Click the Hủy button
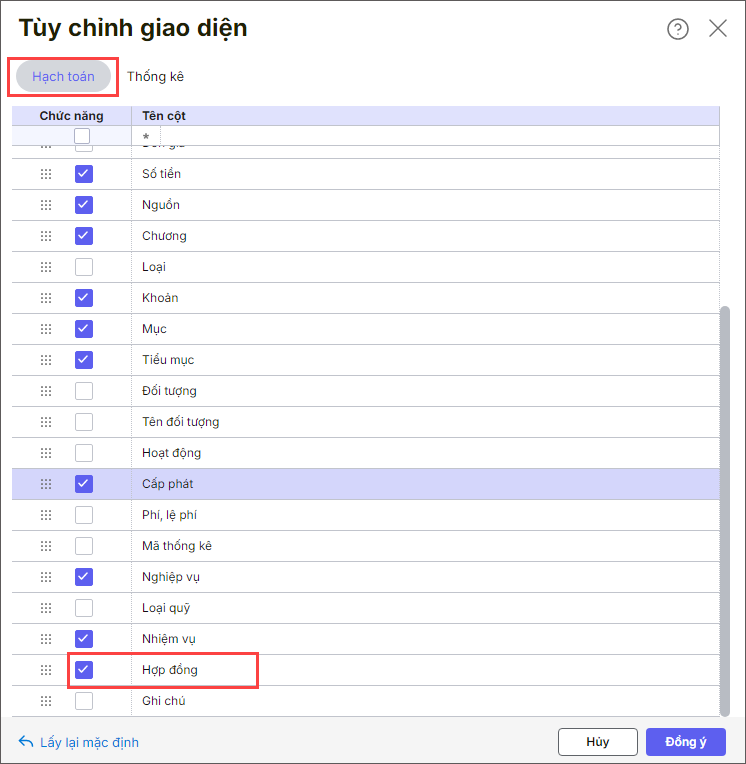Image resolution: width=746 pixels, height=764 pixels. point(598,742)
